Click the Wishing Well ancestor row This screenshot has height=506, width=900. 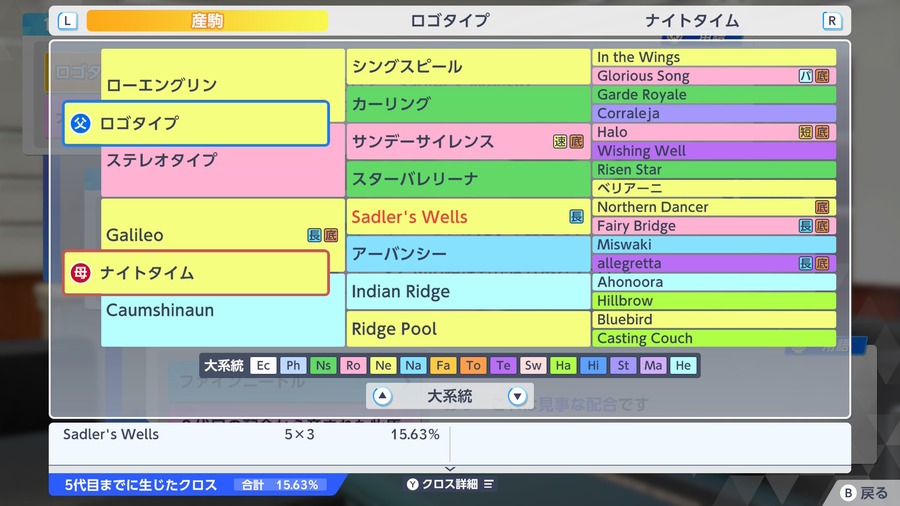(x=714, y=151)
